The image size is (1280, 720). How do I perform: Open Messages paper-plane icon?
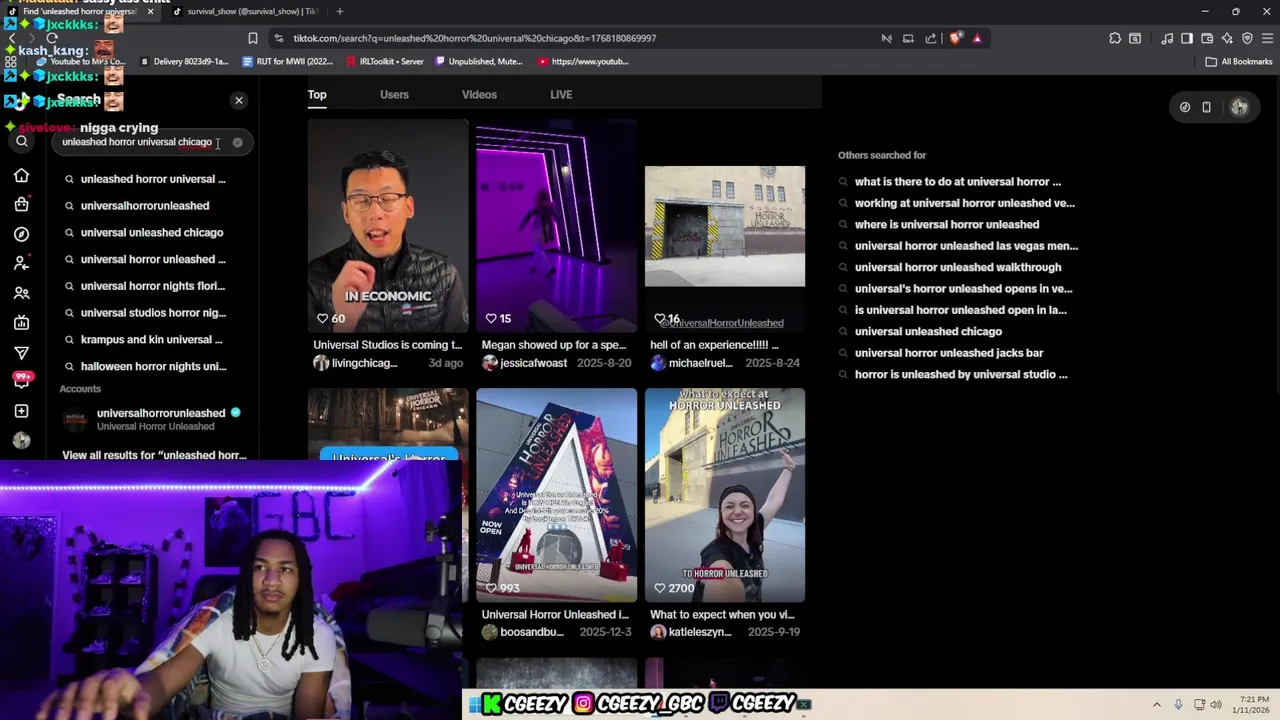(21, 353)
